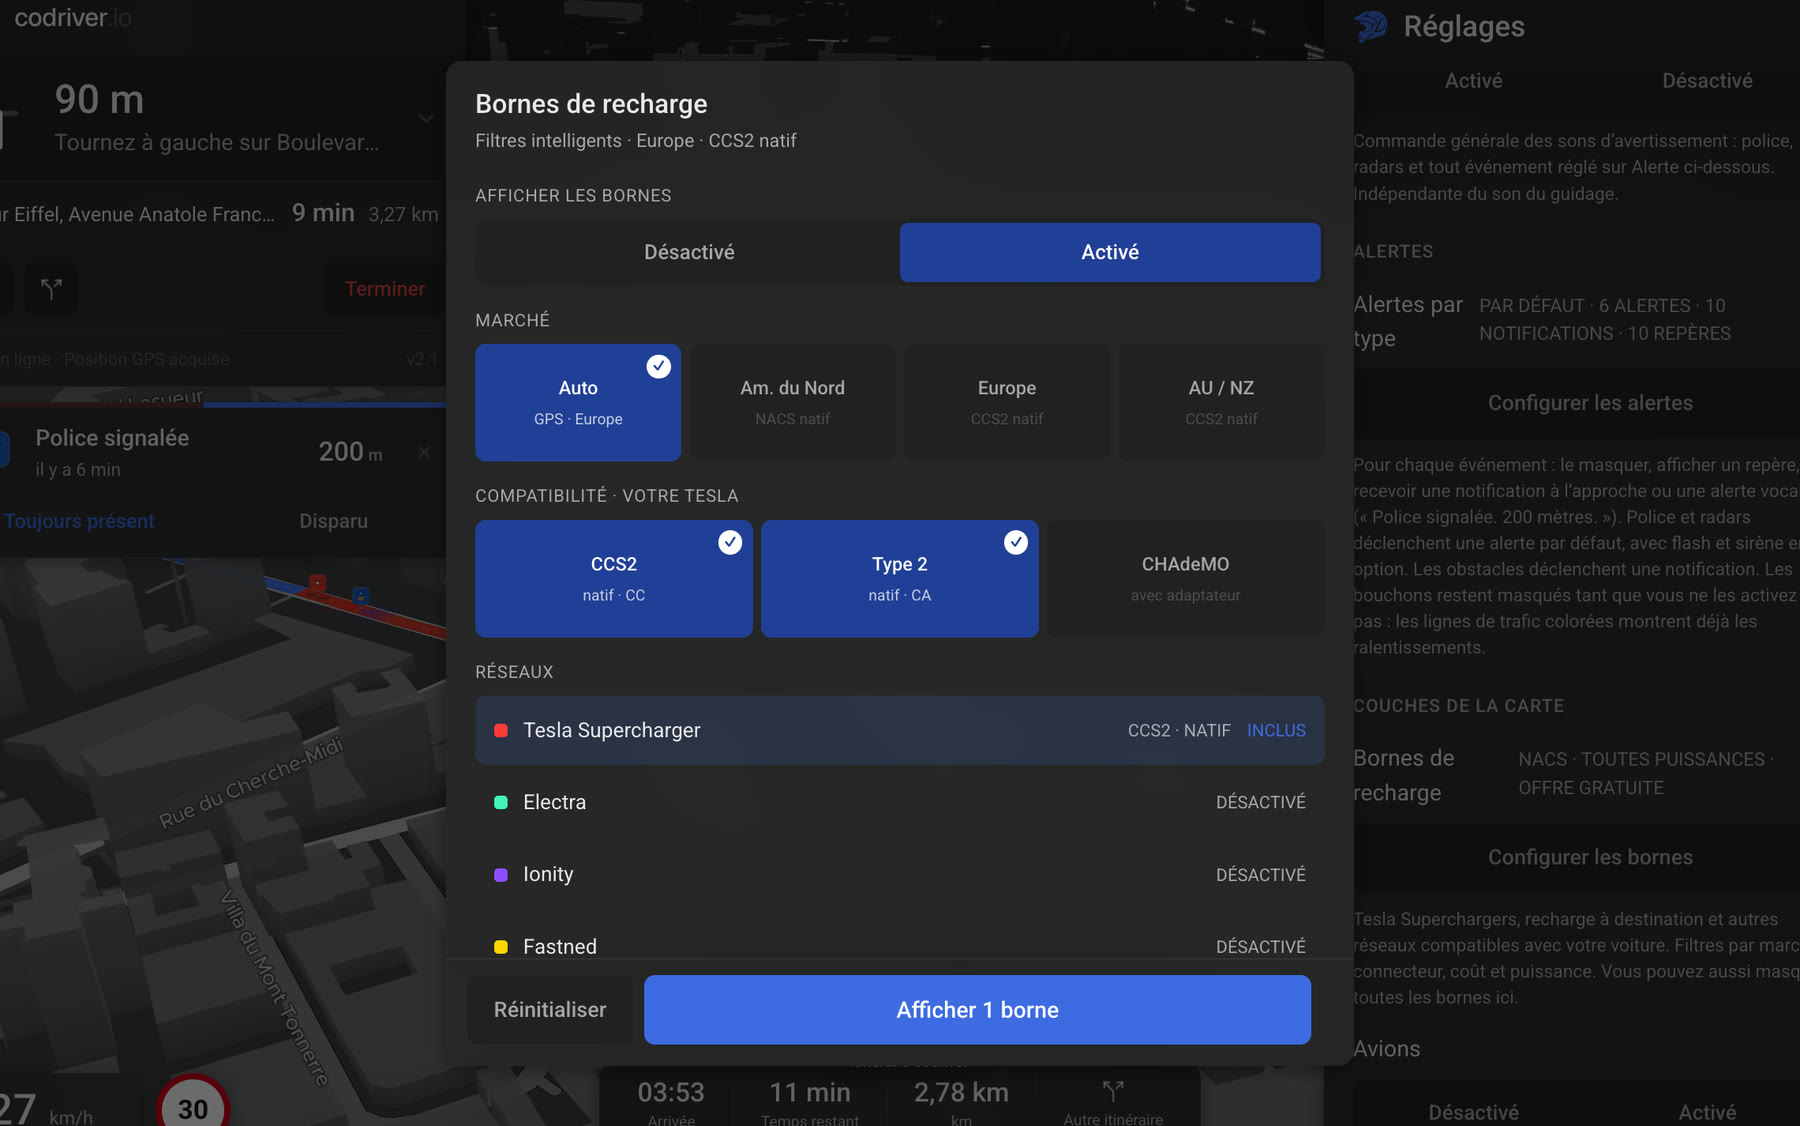Click the codriver.io logo
1800x1126 pixels.
point(73,17)
